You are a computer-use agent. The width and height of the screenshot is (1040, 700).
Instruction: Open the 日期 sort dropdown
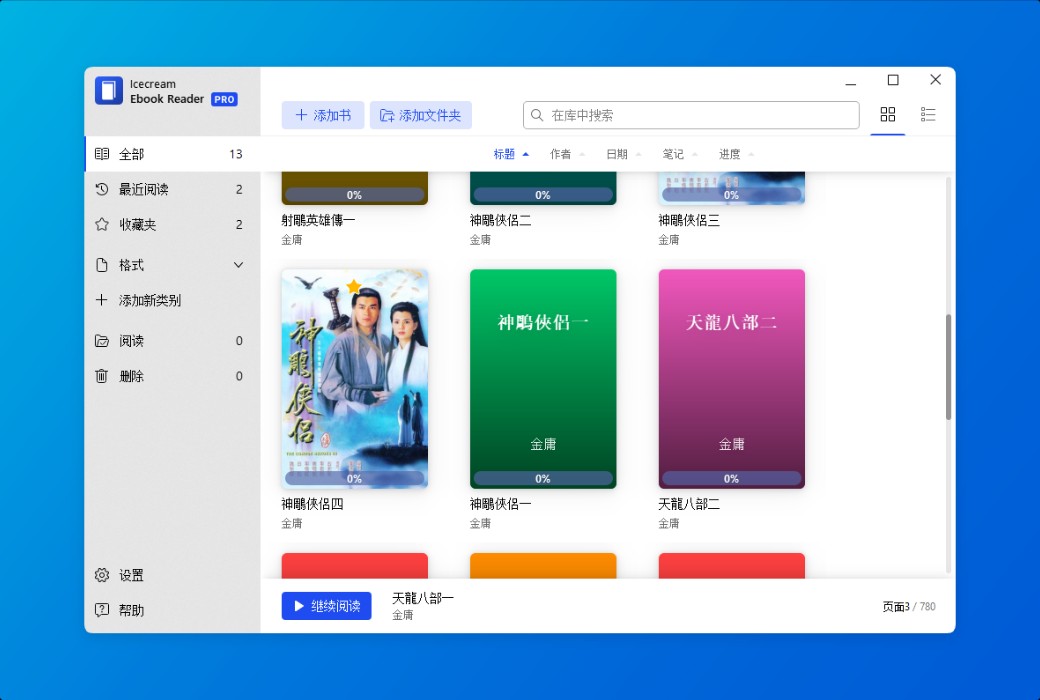click(x=620, y=153)
